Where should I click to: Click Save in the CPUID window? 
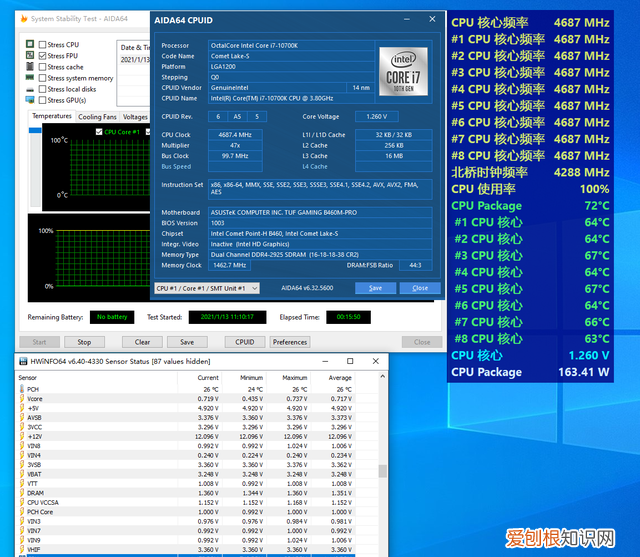pyautogui.click(x=376, y=288)
